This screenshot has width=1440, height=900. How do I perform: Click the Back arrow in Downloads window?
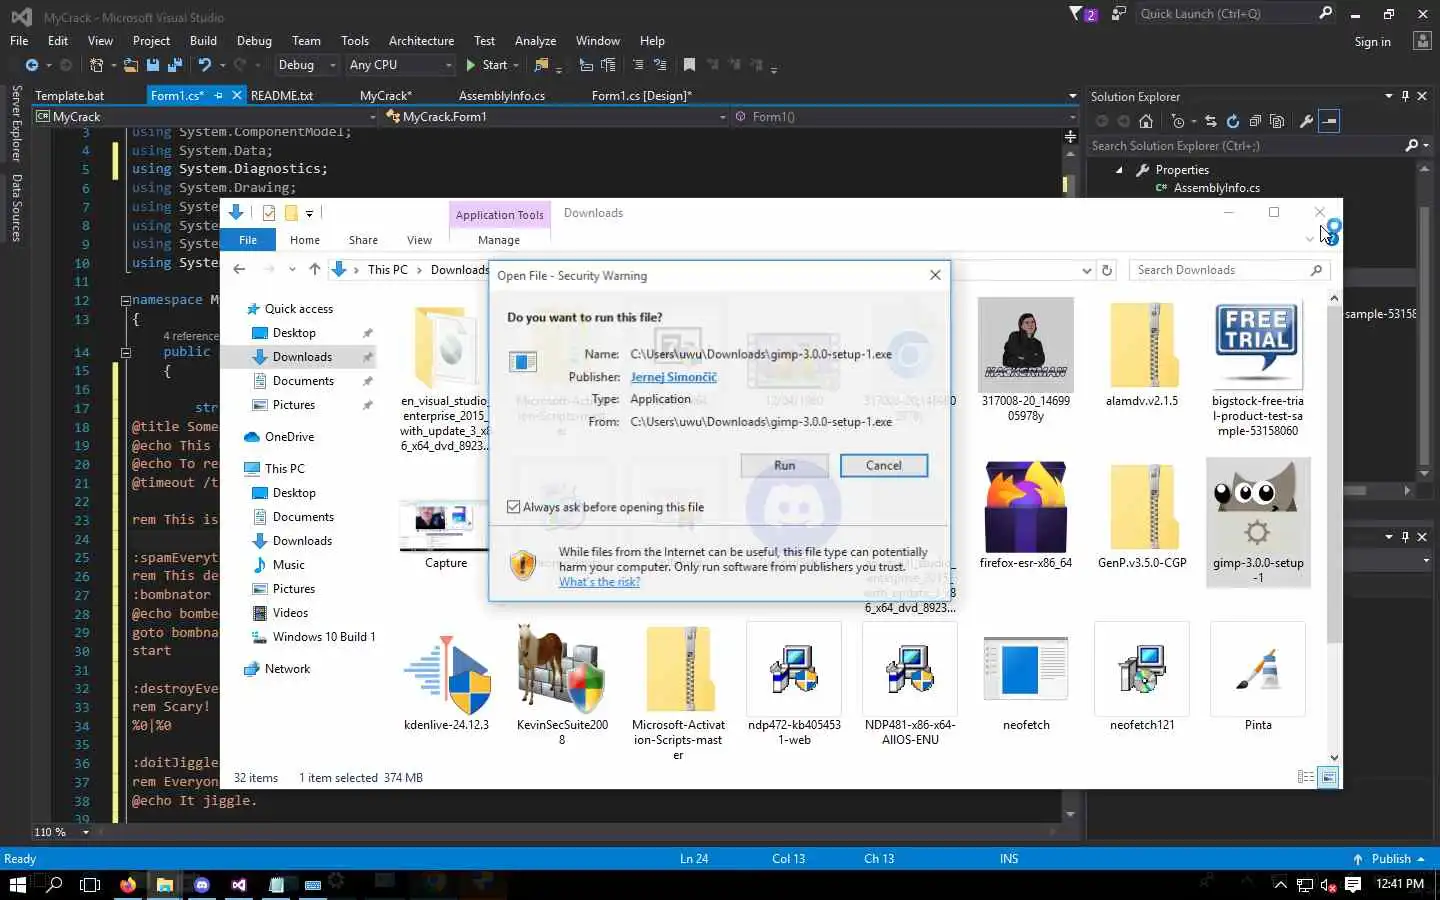239,269
